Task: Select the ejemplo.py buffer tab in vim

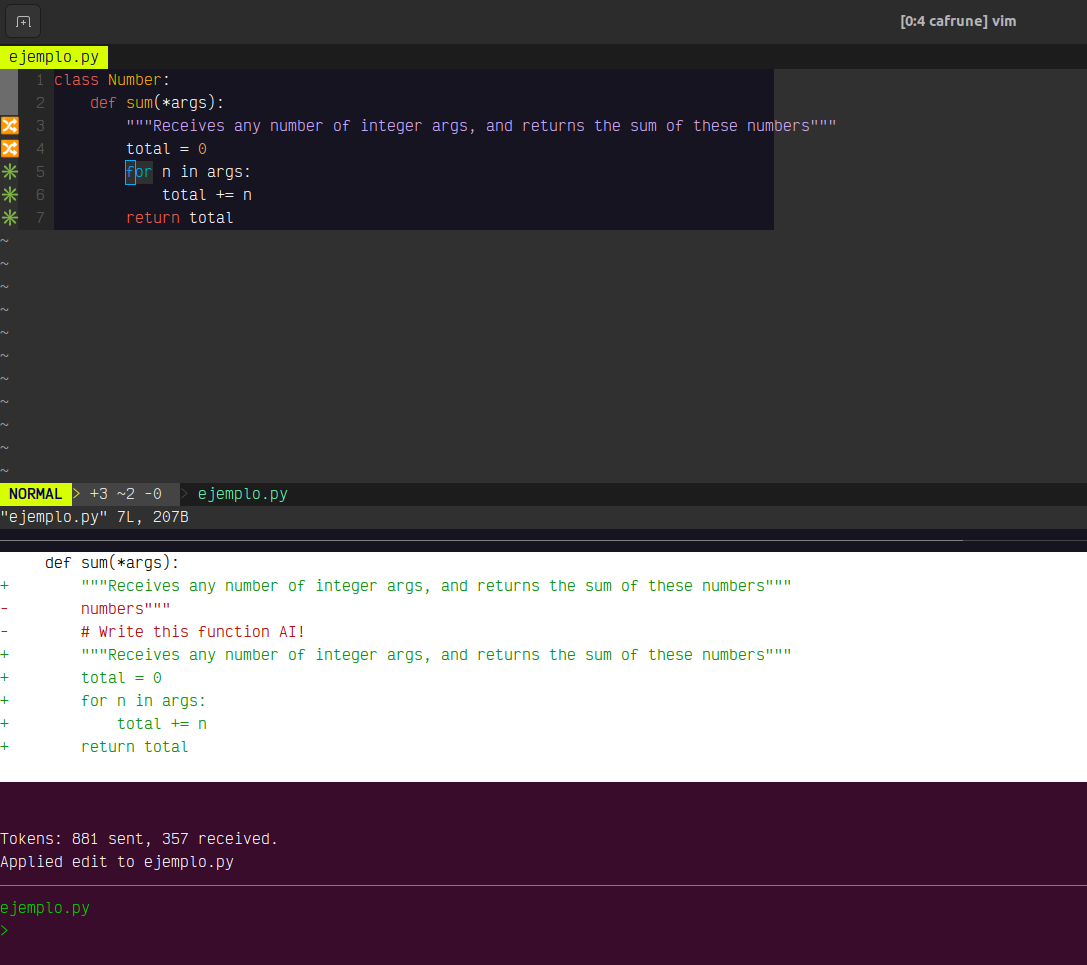Action: click(54, 57)
